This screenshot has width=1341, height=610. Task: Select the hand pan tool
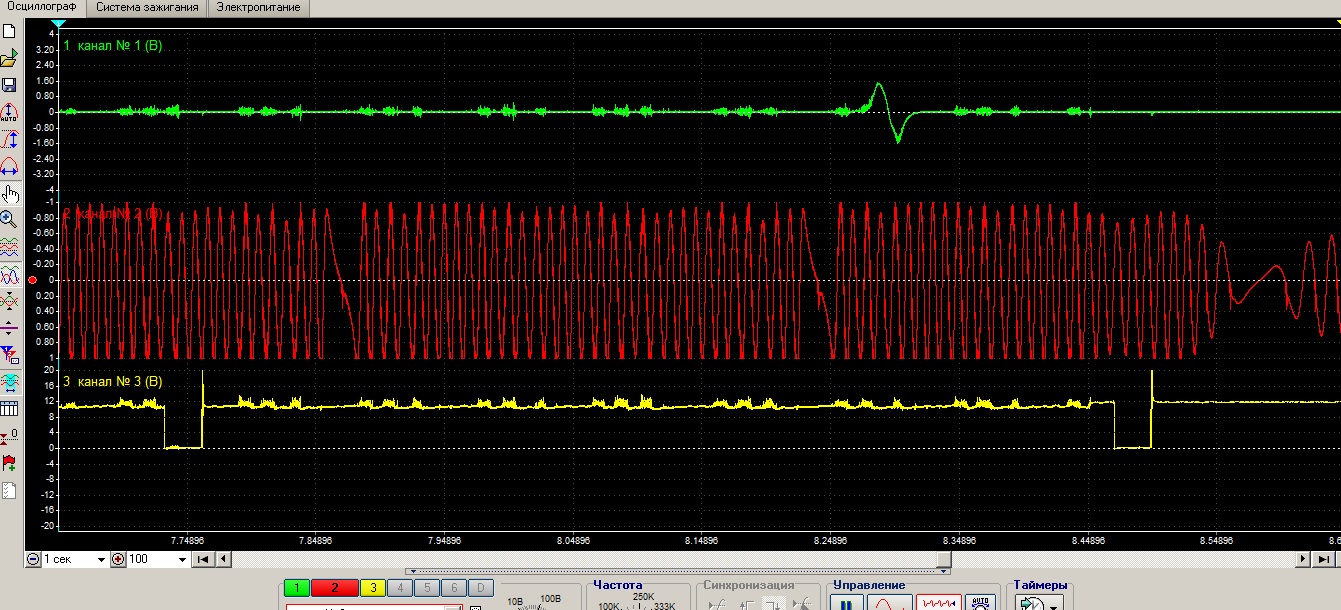(x=10, y=193)
